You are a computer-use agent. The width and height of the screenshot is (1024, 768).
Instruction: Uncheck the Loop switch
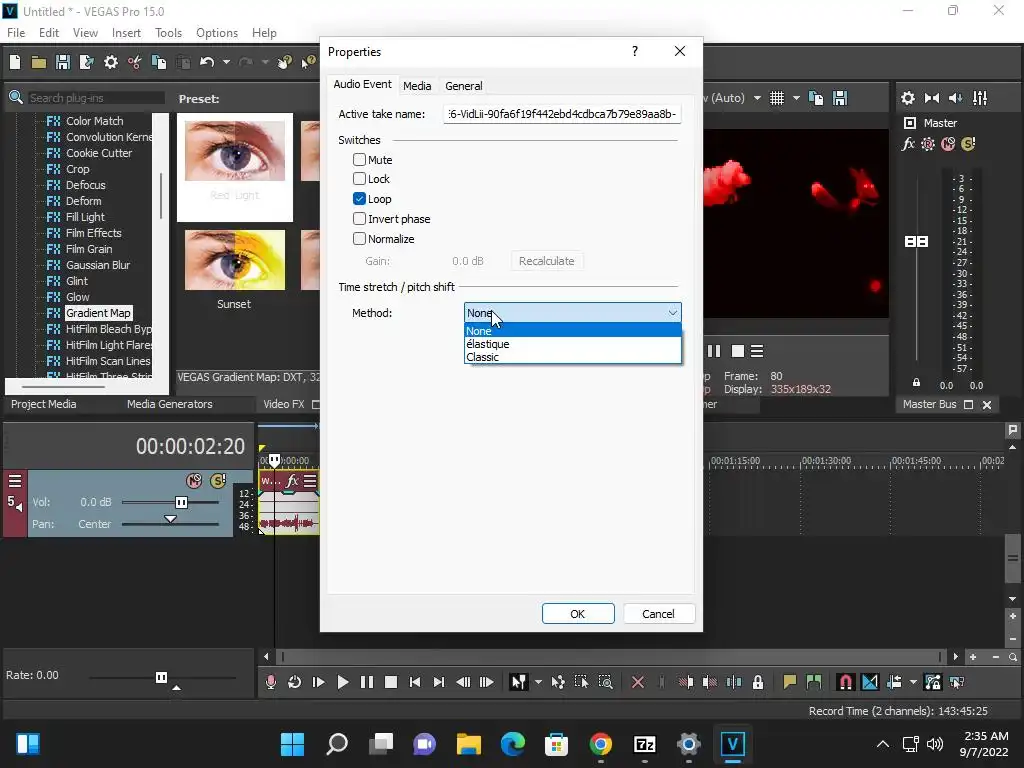tap(359, 199)
